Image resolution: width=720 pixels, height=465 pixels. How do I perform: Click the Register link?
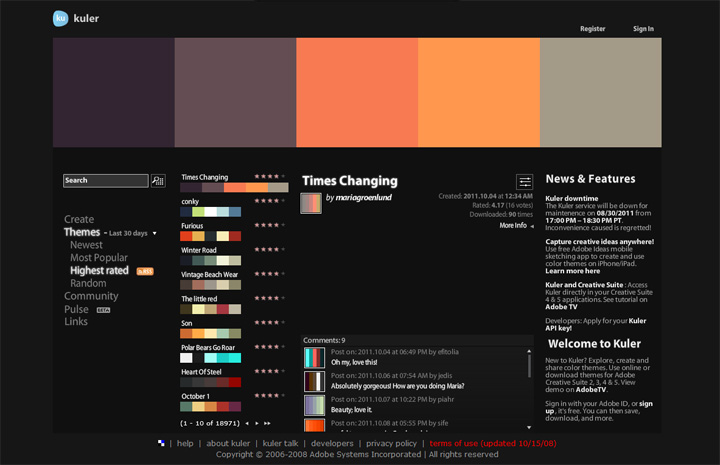(x=592, y=29)
